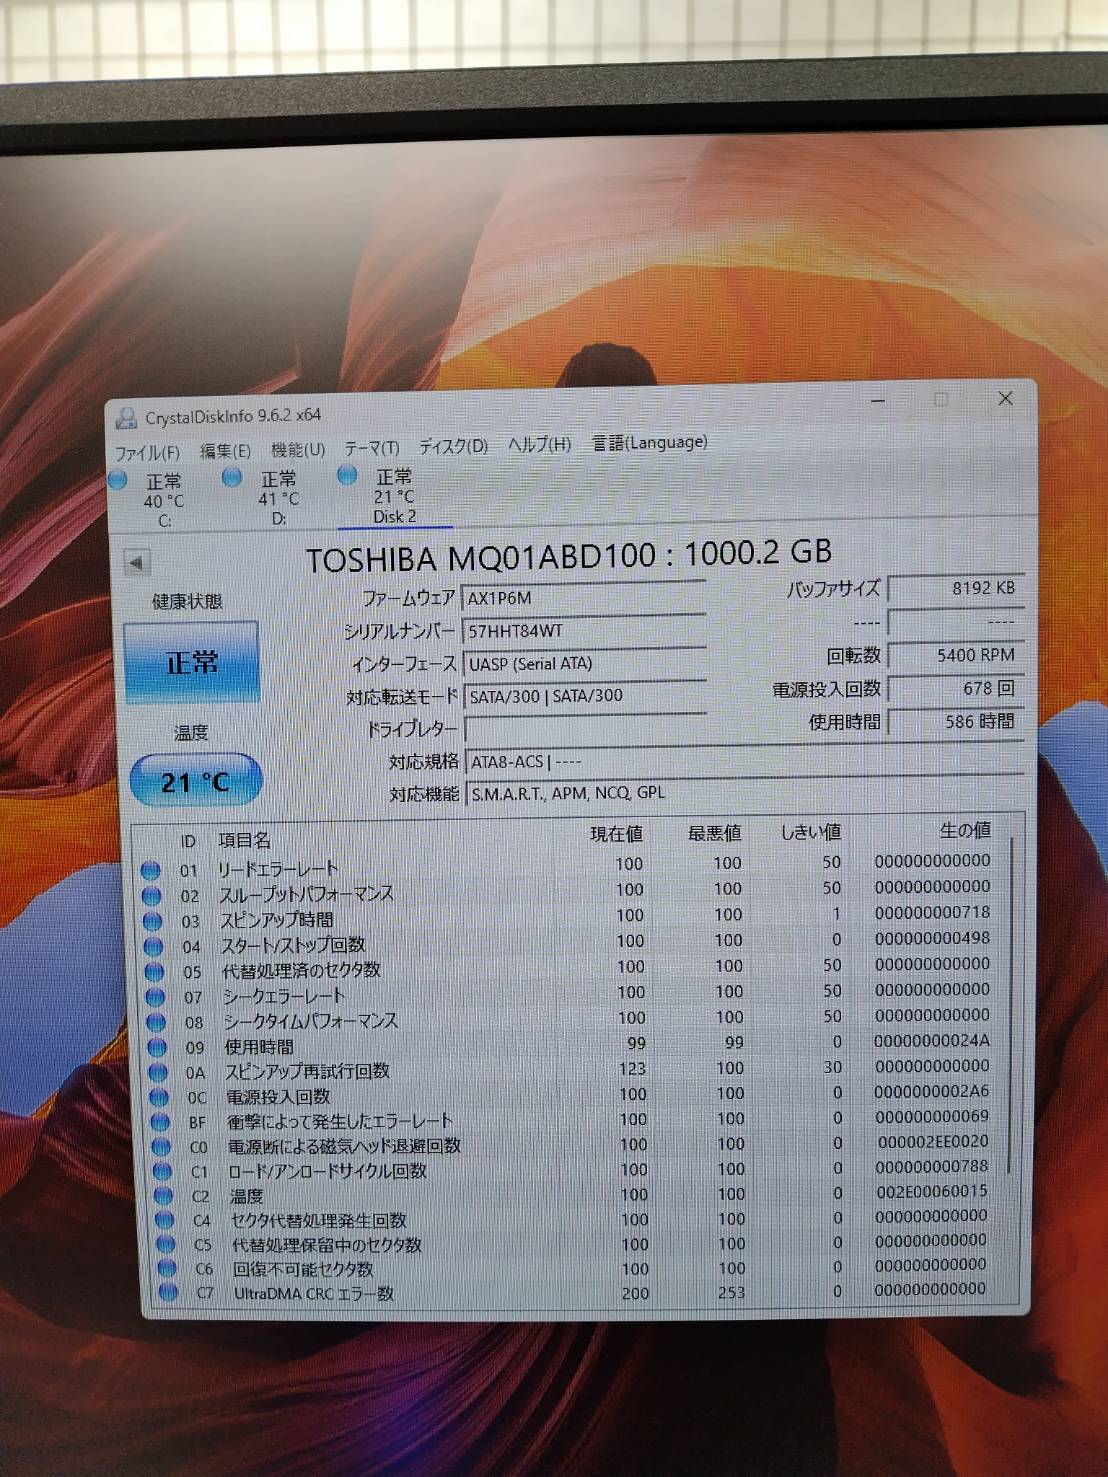Click the しきい値 column header
The height and width of the screenshot is (1477, 1108).
coord(810,832)
